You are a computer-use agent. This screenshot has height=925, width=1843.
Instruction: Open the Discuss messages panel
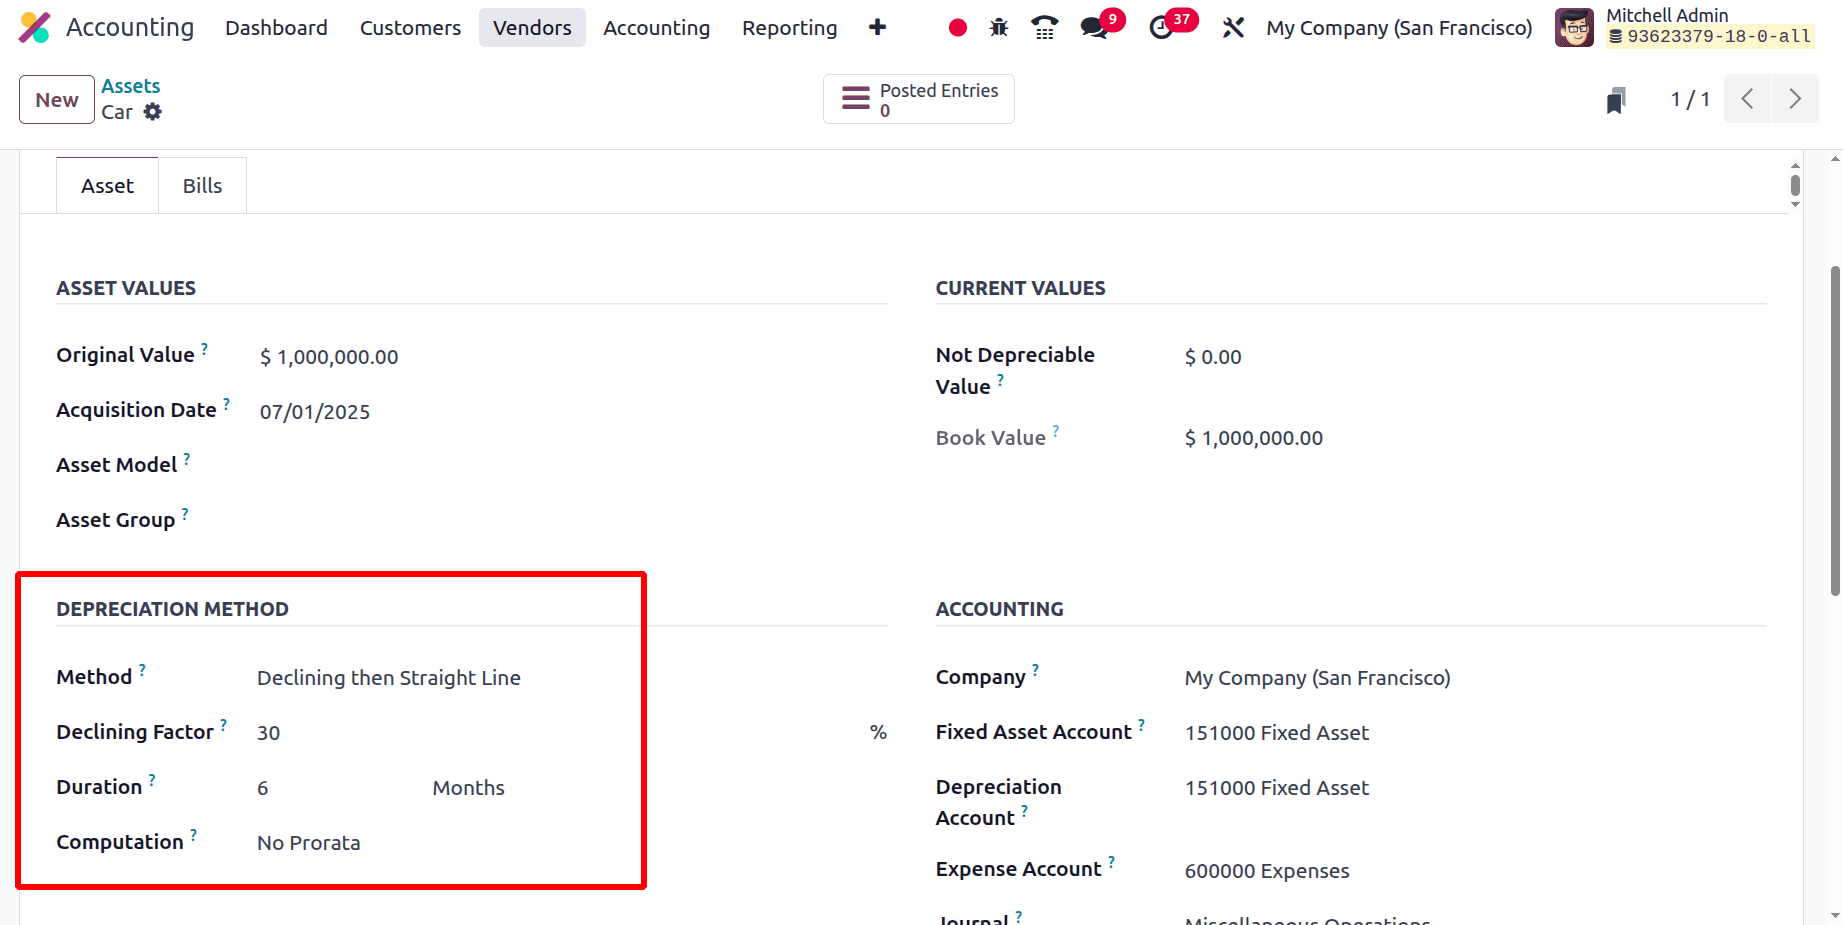(x=1091, y=27)
